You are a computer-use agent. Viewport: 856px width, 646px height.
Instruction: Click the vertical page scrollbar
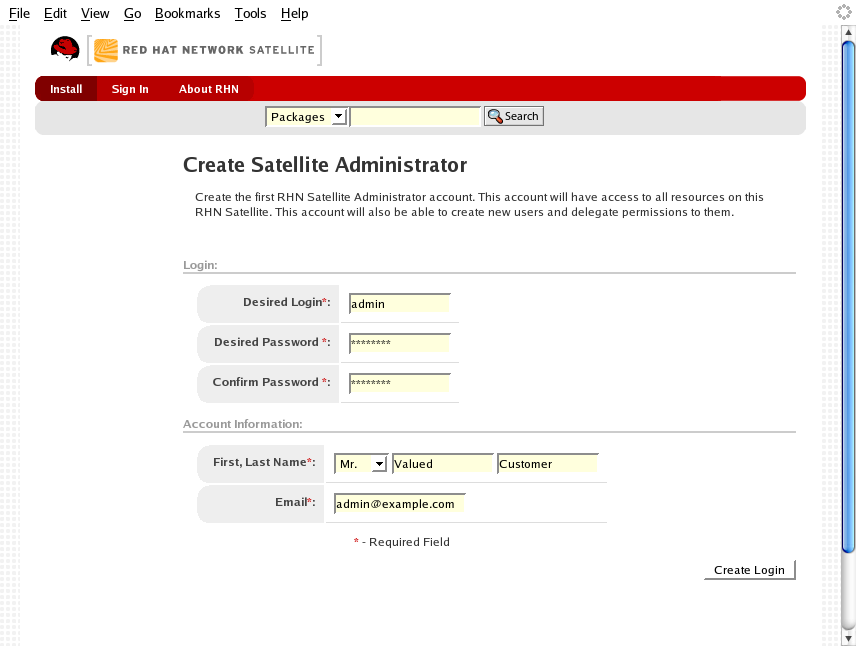[x=848, y=300]
